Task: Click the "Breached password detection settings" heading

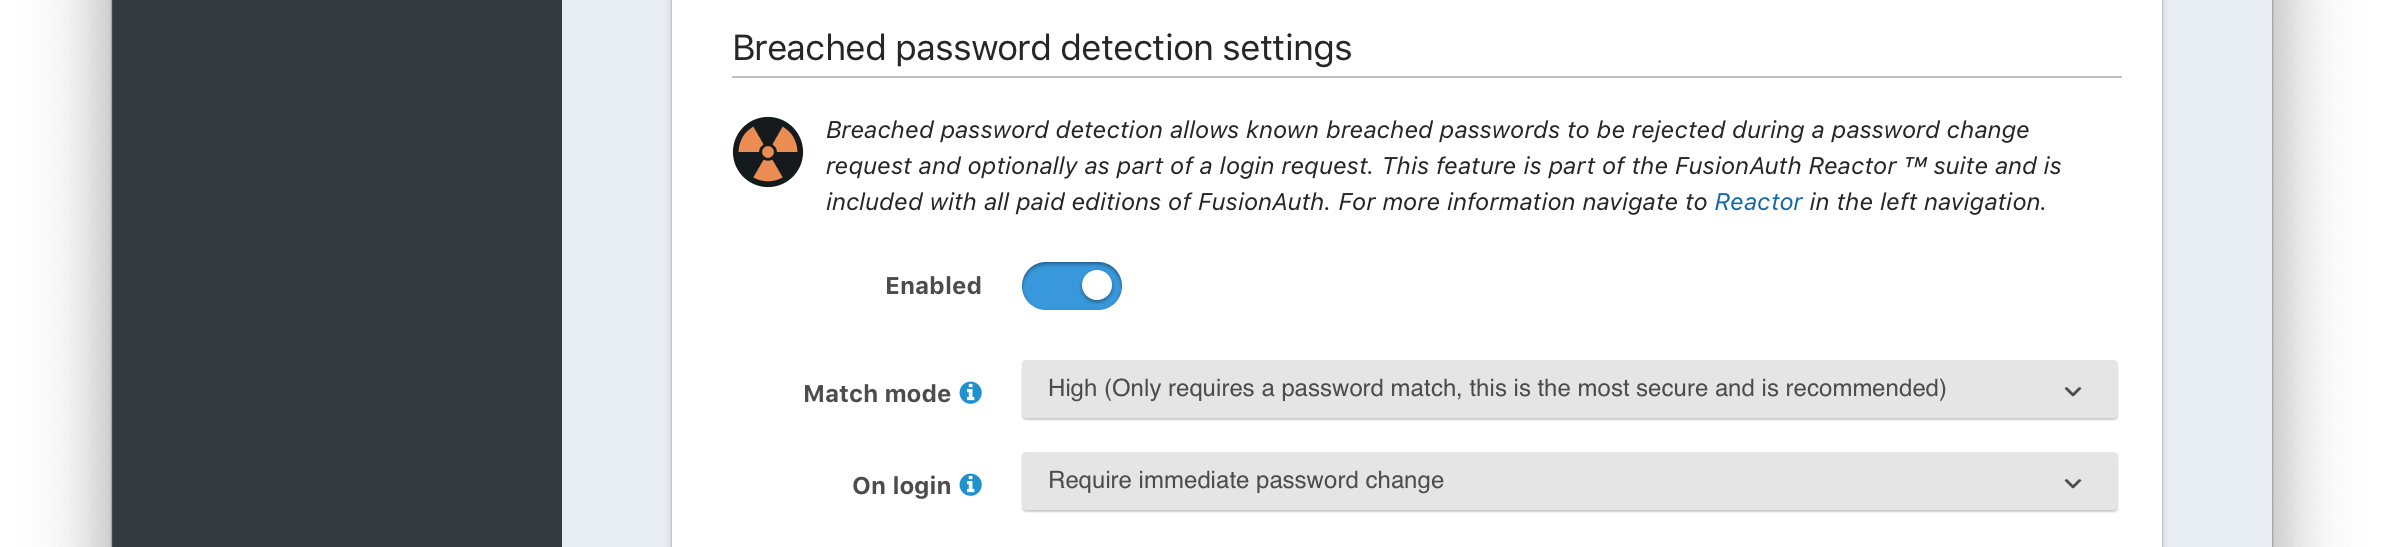Action: tap(1041, 48)
